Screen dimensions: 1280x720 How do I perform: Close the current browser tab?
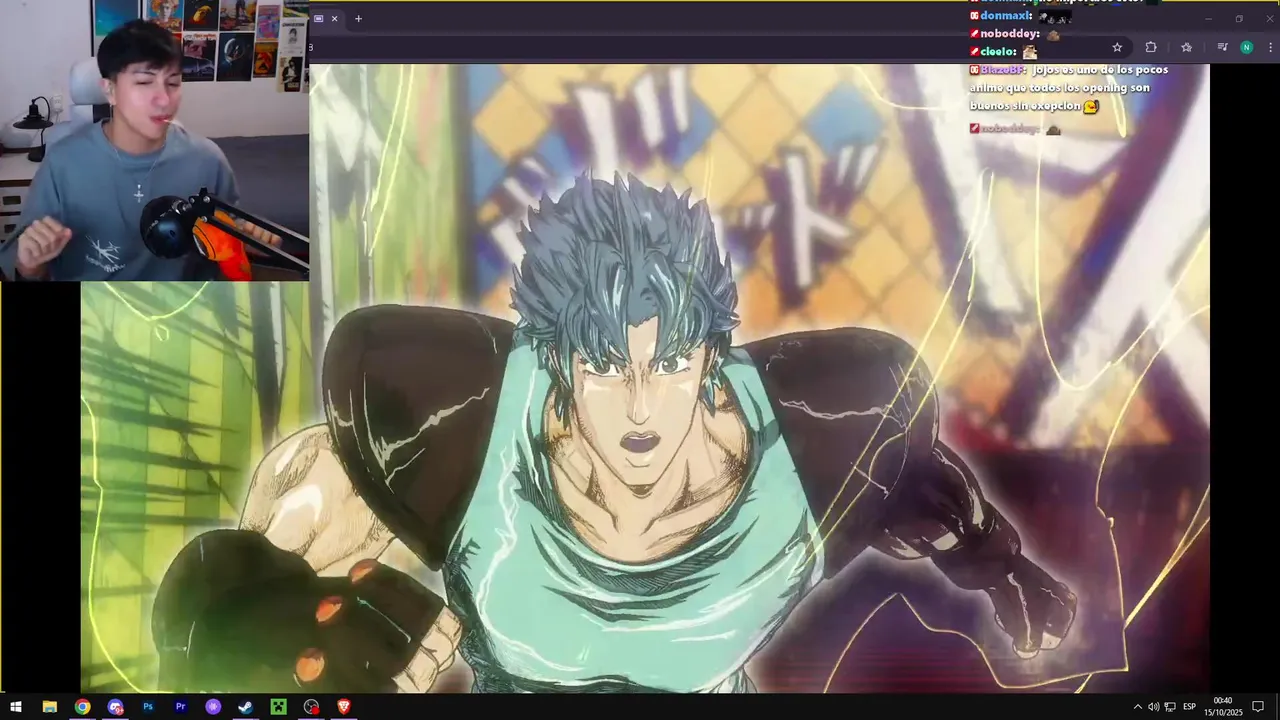tap(334, 18)
